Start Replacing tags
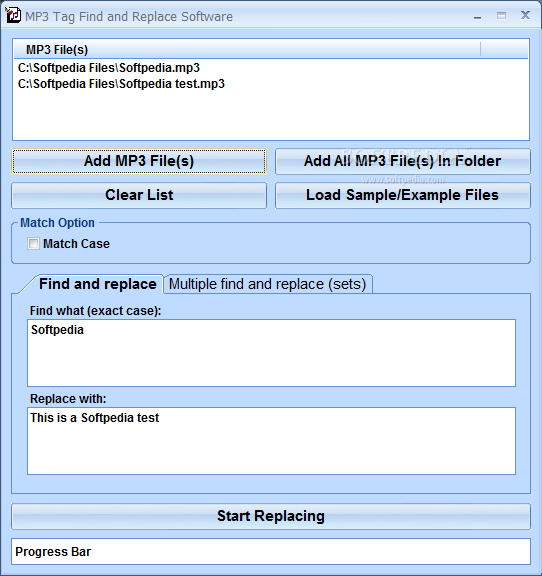This screenshot has height=576, width=542. tap(271, 516)
